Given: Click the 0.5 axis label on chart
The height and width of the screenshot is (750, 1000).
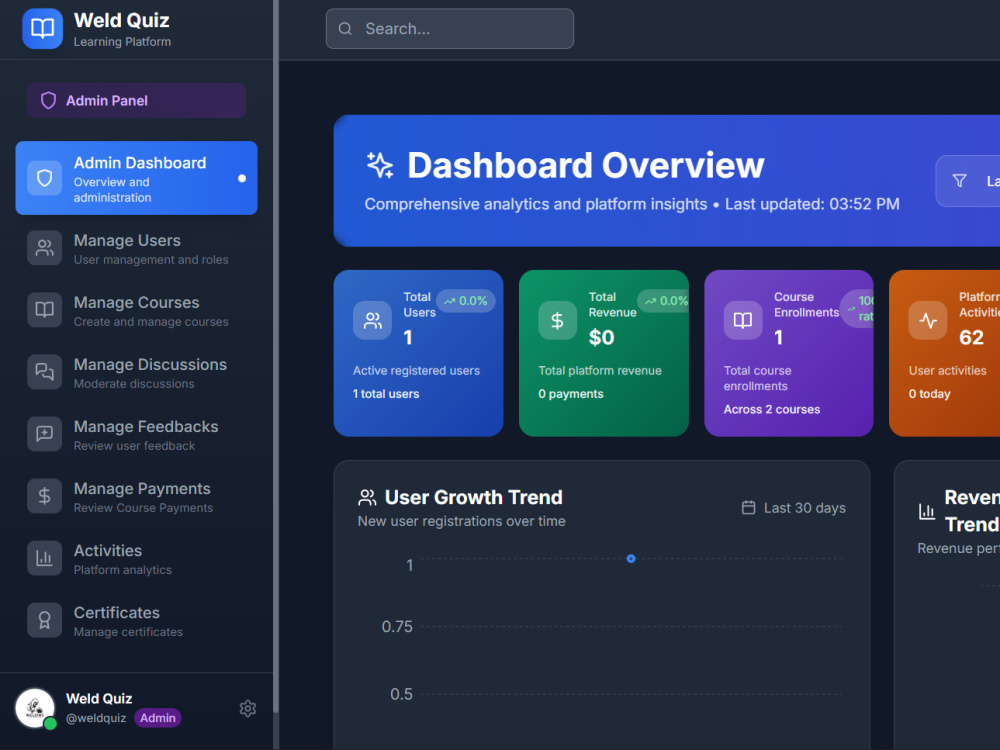Looking at the screenshot, I should 401,695.
